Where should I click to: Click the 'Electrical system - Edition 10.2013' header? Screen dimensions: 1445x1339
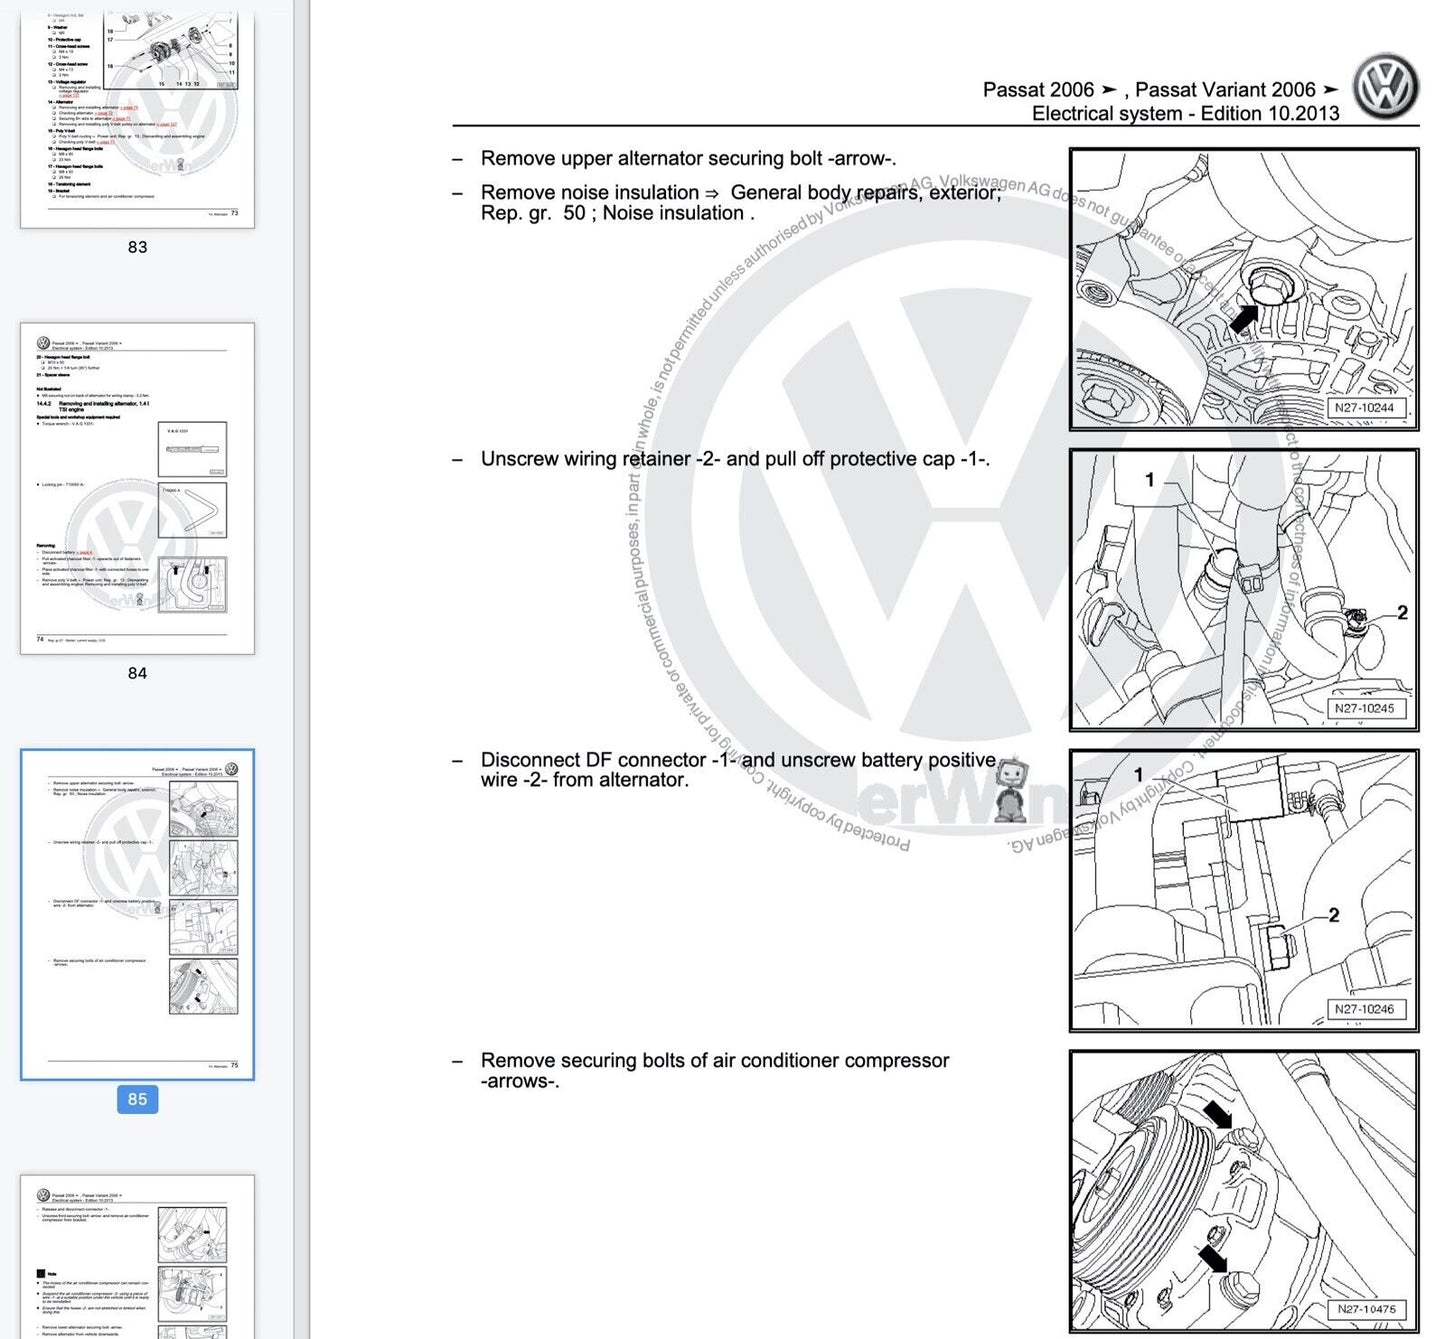(x=1185, y=113)
